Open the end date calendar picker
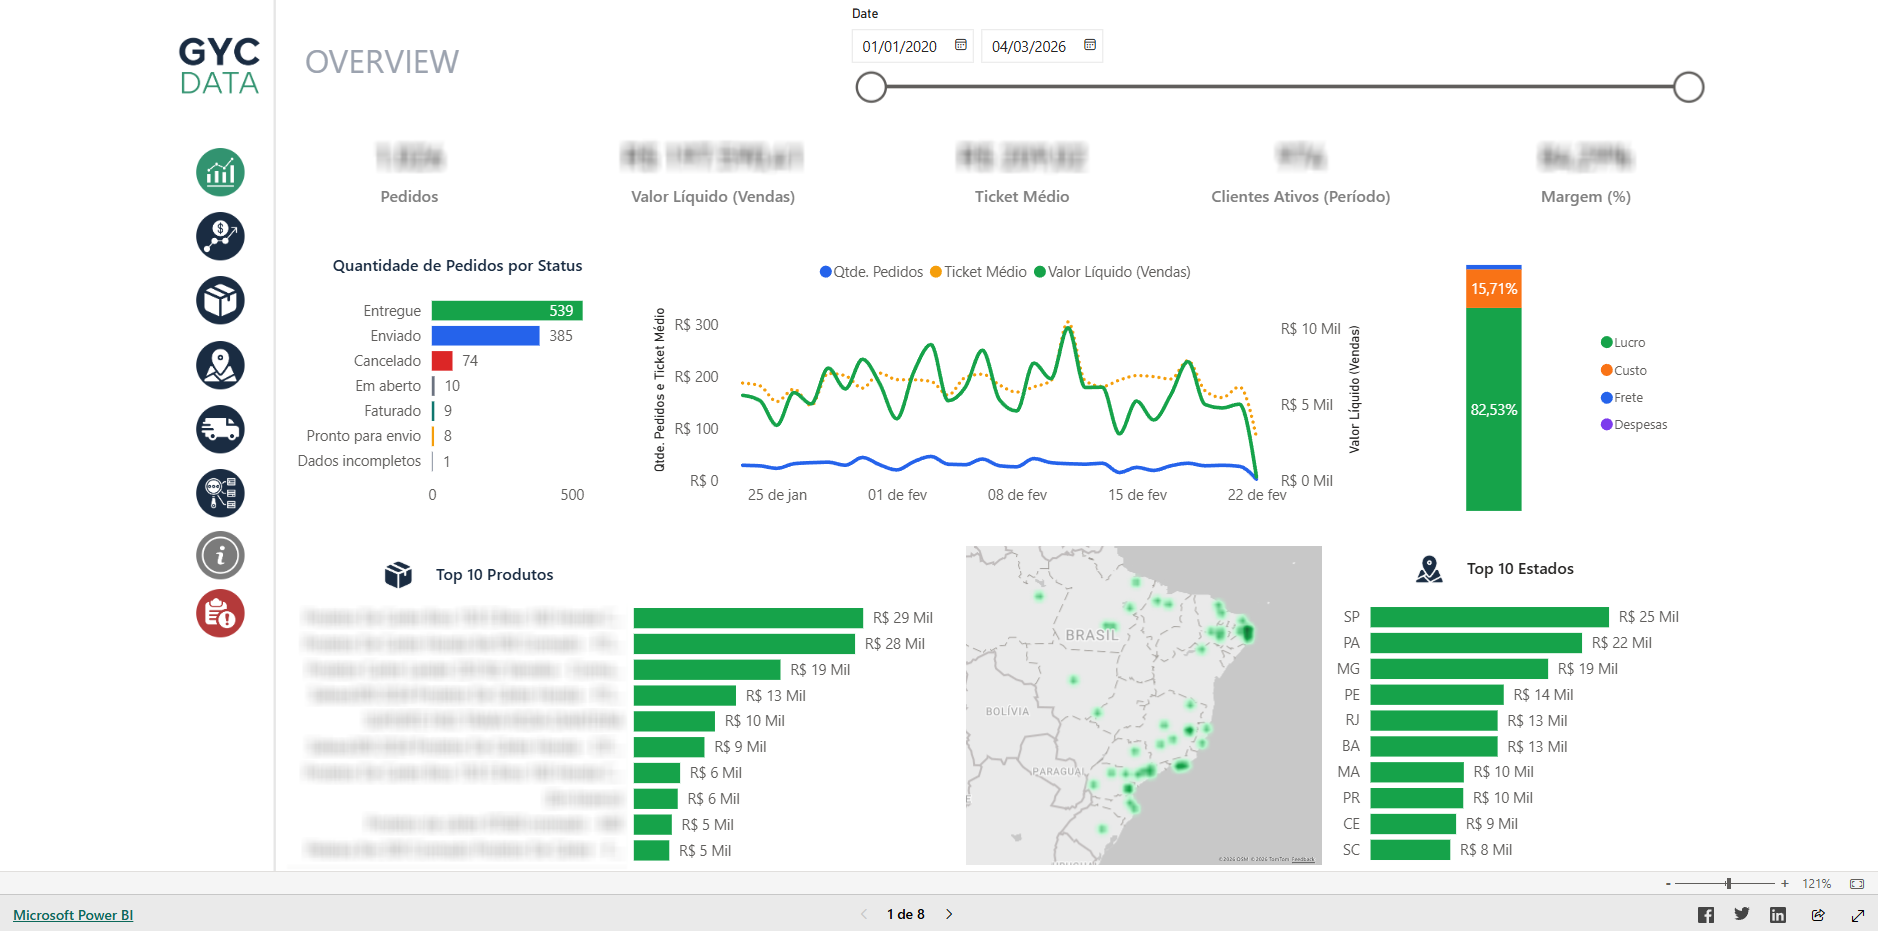 pos(1090,45)
